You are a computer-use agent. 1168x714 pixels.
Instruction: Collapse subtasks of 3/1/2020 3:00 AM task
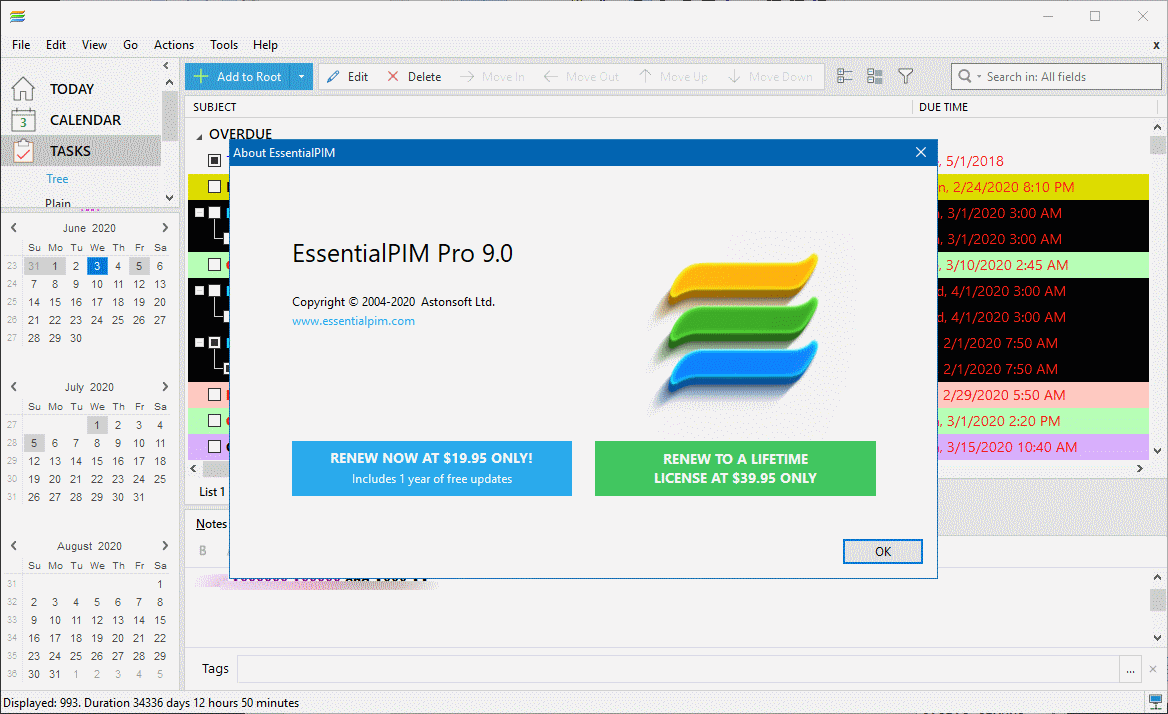[x=200, y=212]
